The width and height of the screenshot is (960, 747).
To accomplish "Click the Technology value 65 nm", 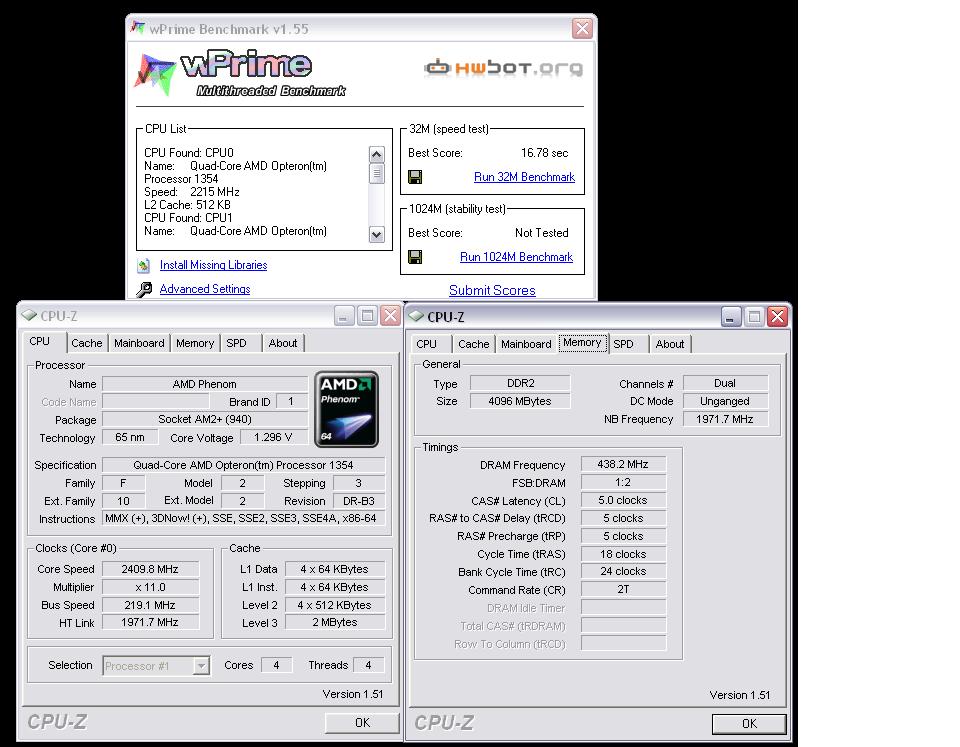I will (x=130, y=437).
